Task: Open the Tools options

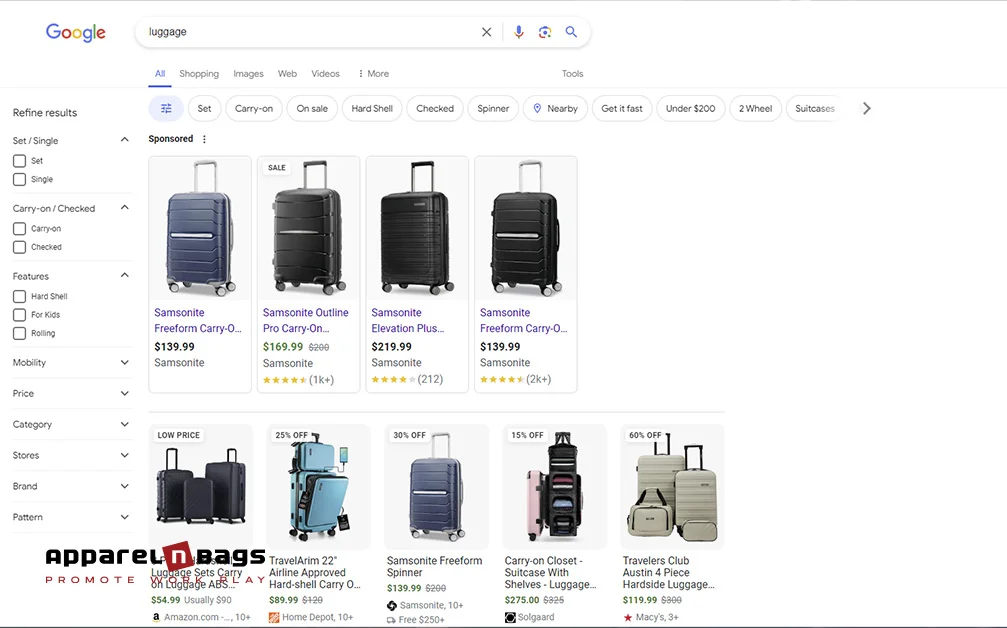Action: coord(572,73)
